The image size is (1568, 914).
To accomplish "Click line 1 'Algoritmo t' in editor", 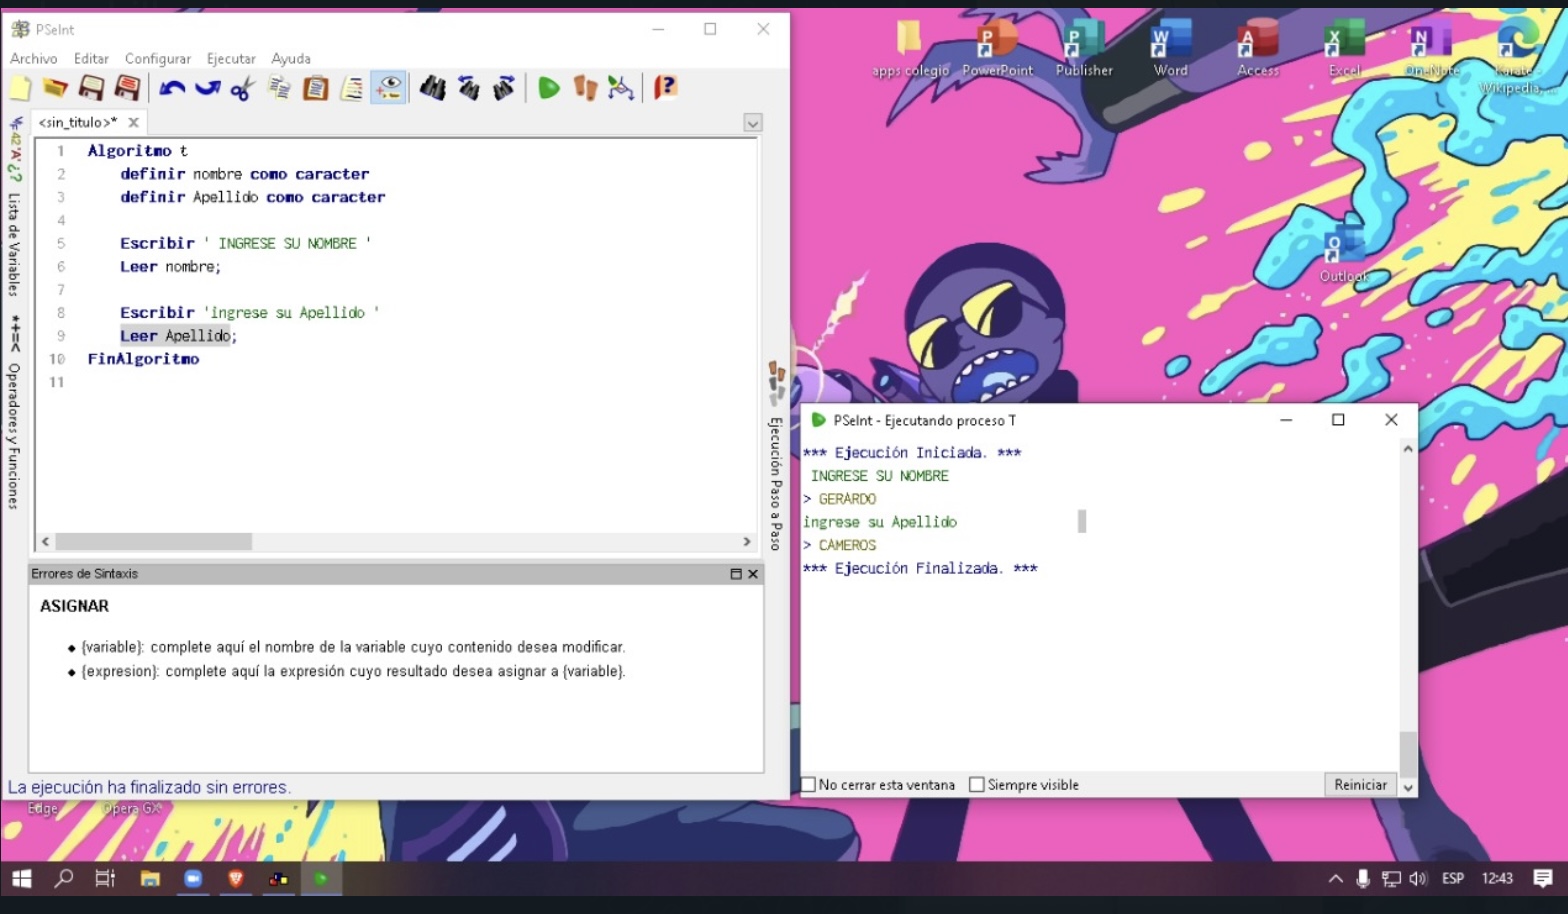I will tap(137, 151).
